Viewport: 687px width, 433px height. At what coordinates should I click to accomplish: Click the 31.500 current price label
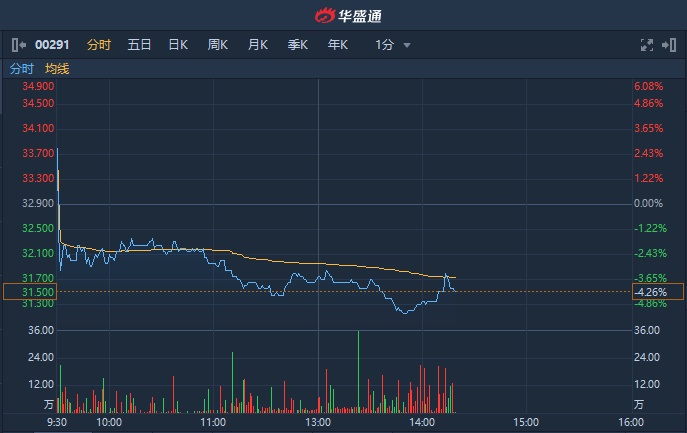38,292
